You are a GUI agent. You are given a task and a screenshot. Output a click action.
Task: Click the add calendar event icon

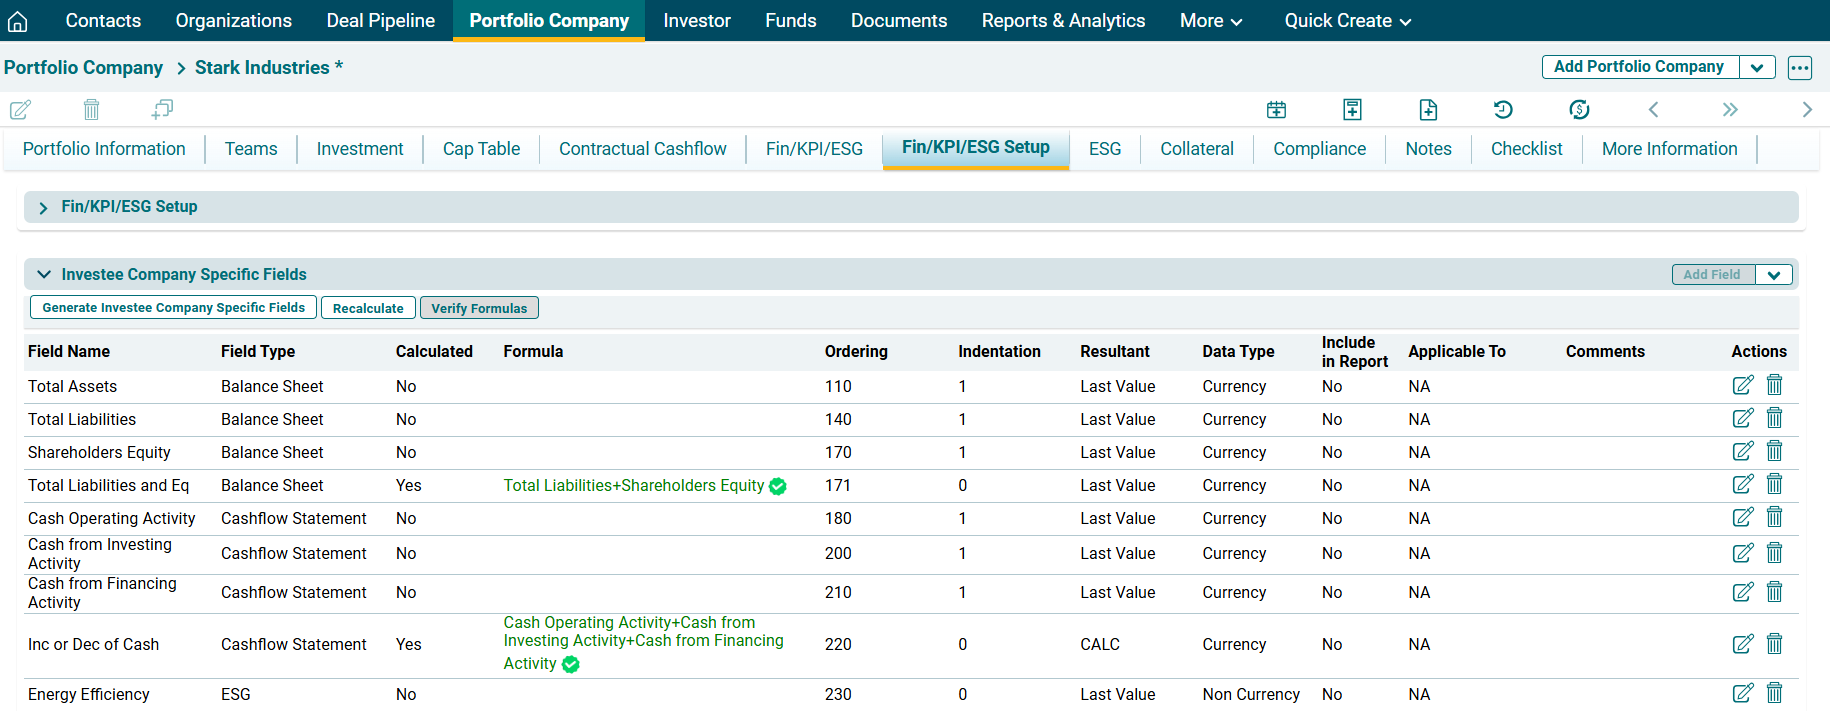point(1276,110)
